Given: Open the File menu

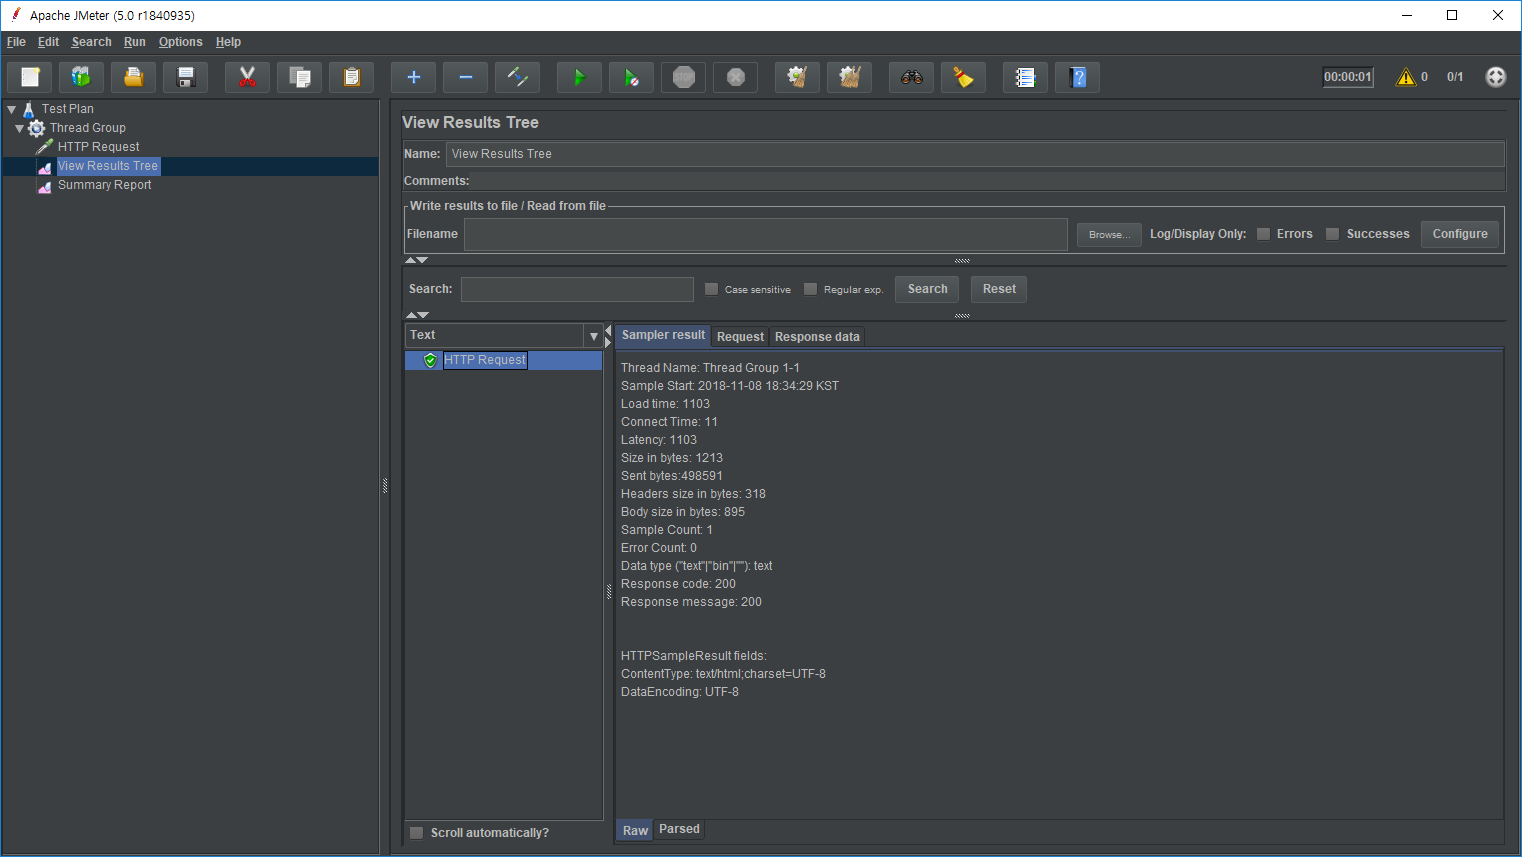Looking at the screenshot, I should [16, 42].
